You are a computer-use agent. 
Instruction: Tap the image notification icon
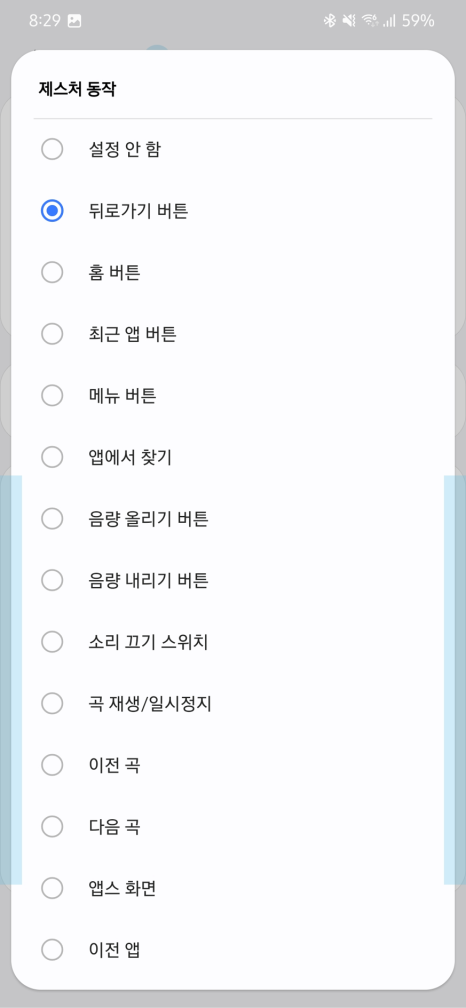(x=75, y=21)
